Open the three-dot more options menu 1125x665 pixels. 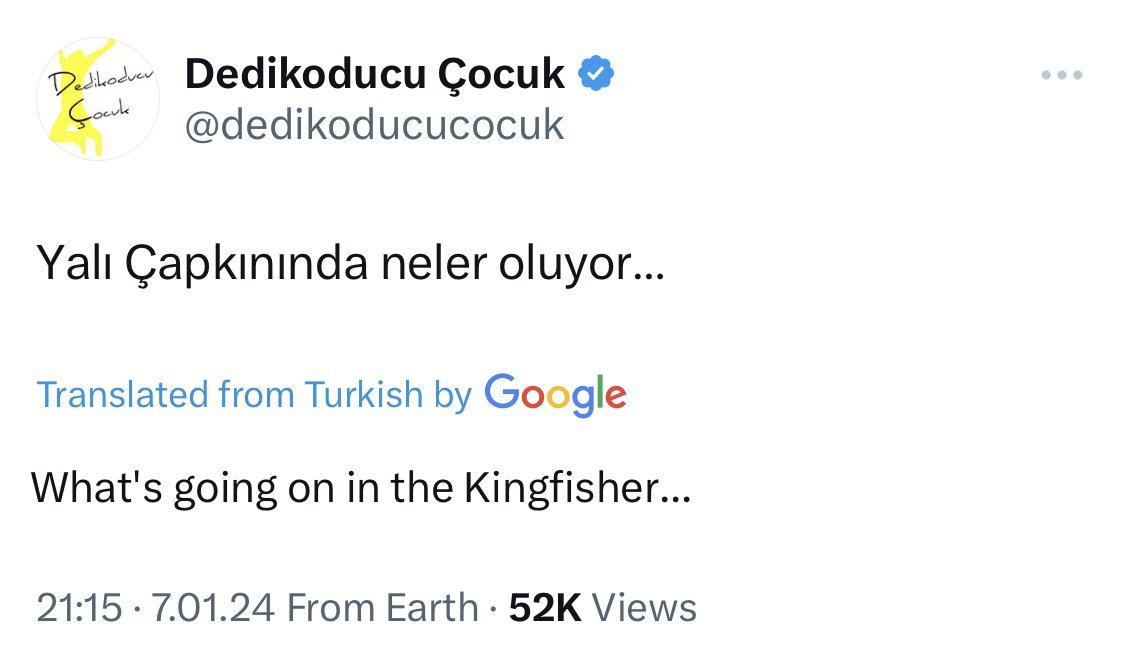[x=1062, y=75]
